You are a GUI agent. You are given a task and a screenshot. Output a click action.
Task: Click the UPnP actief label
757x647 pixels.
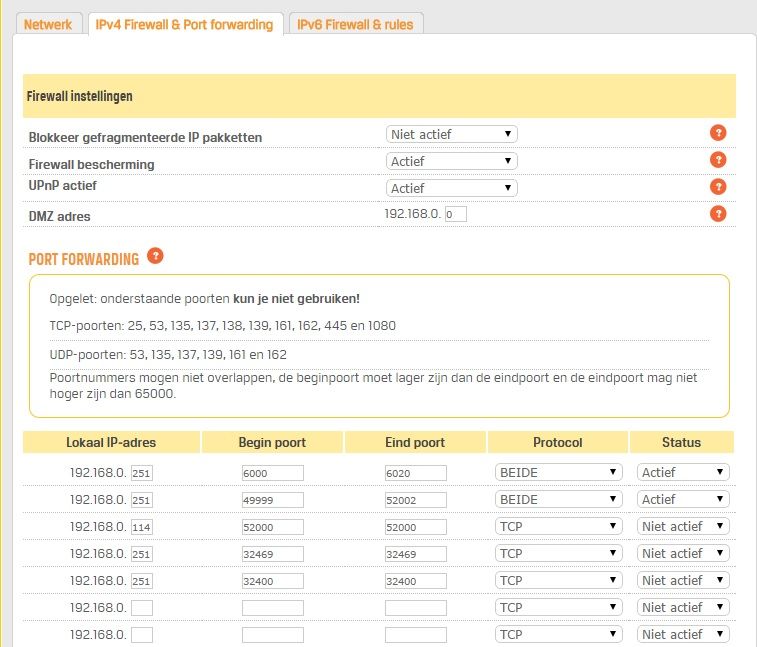click(x=63, y=186)
